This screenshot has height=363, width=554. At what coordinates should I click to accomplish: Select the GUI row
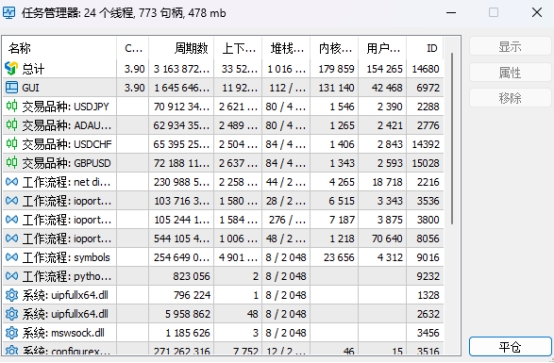click(223, 88)
